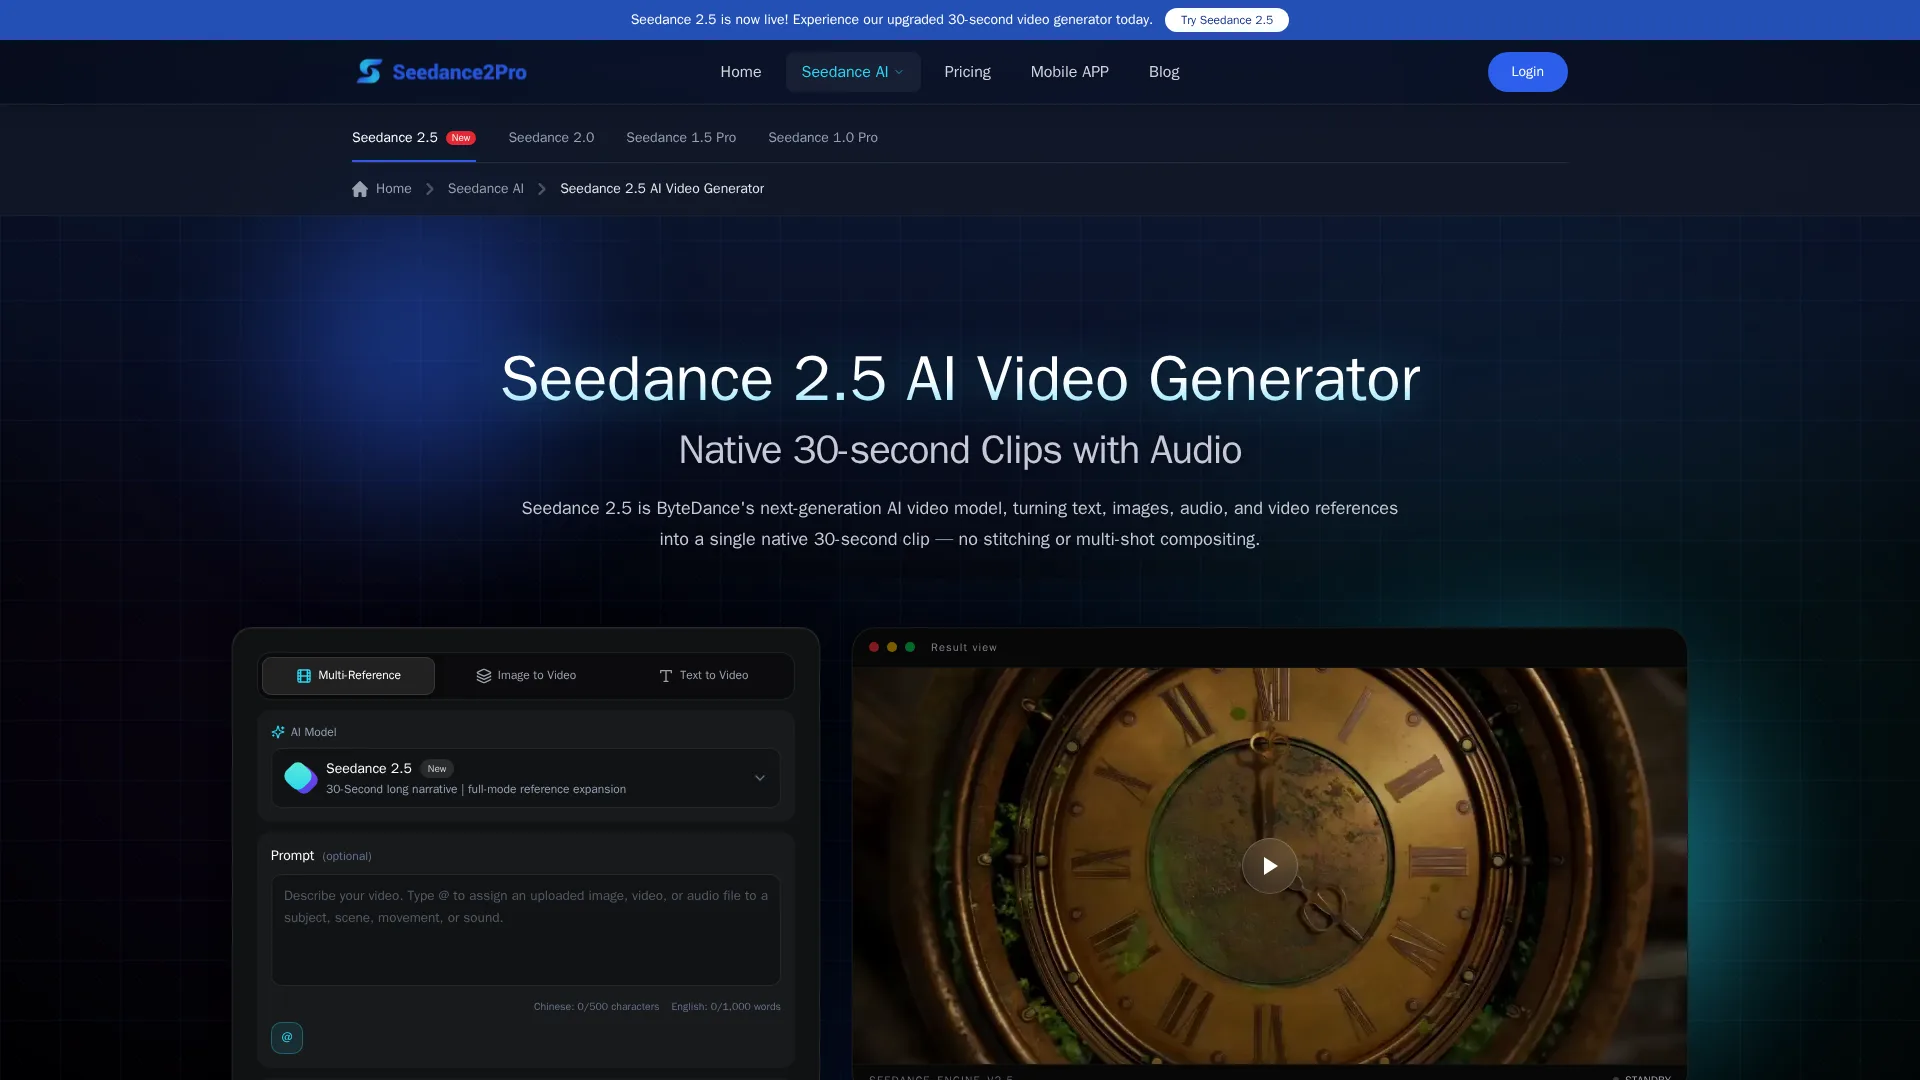Click the 'AI Model' section label

tap(313, 732)
